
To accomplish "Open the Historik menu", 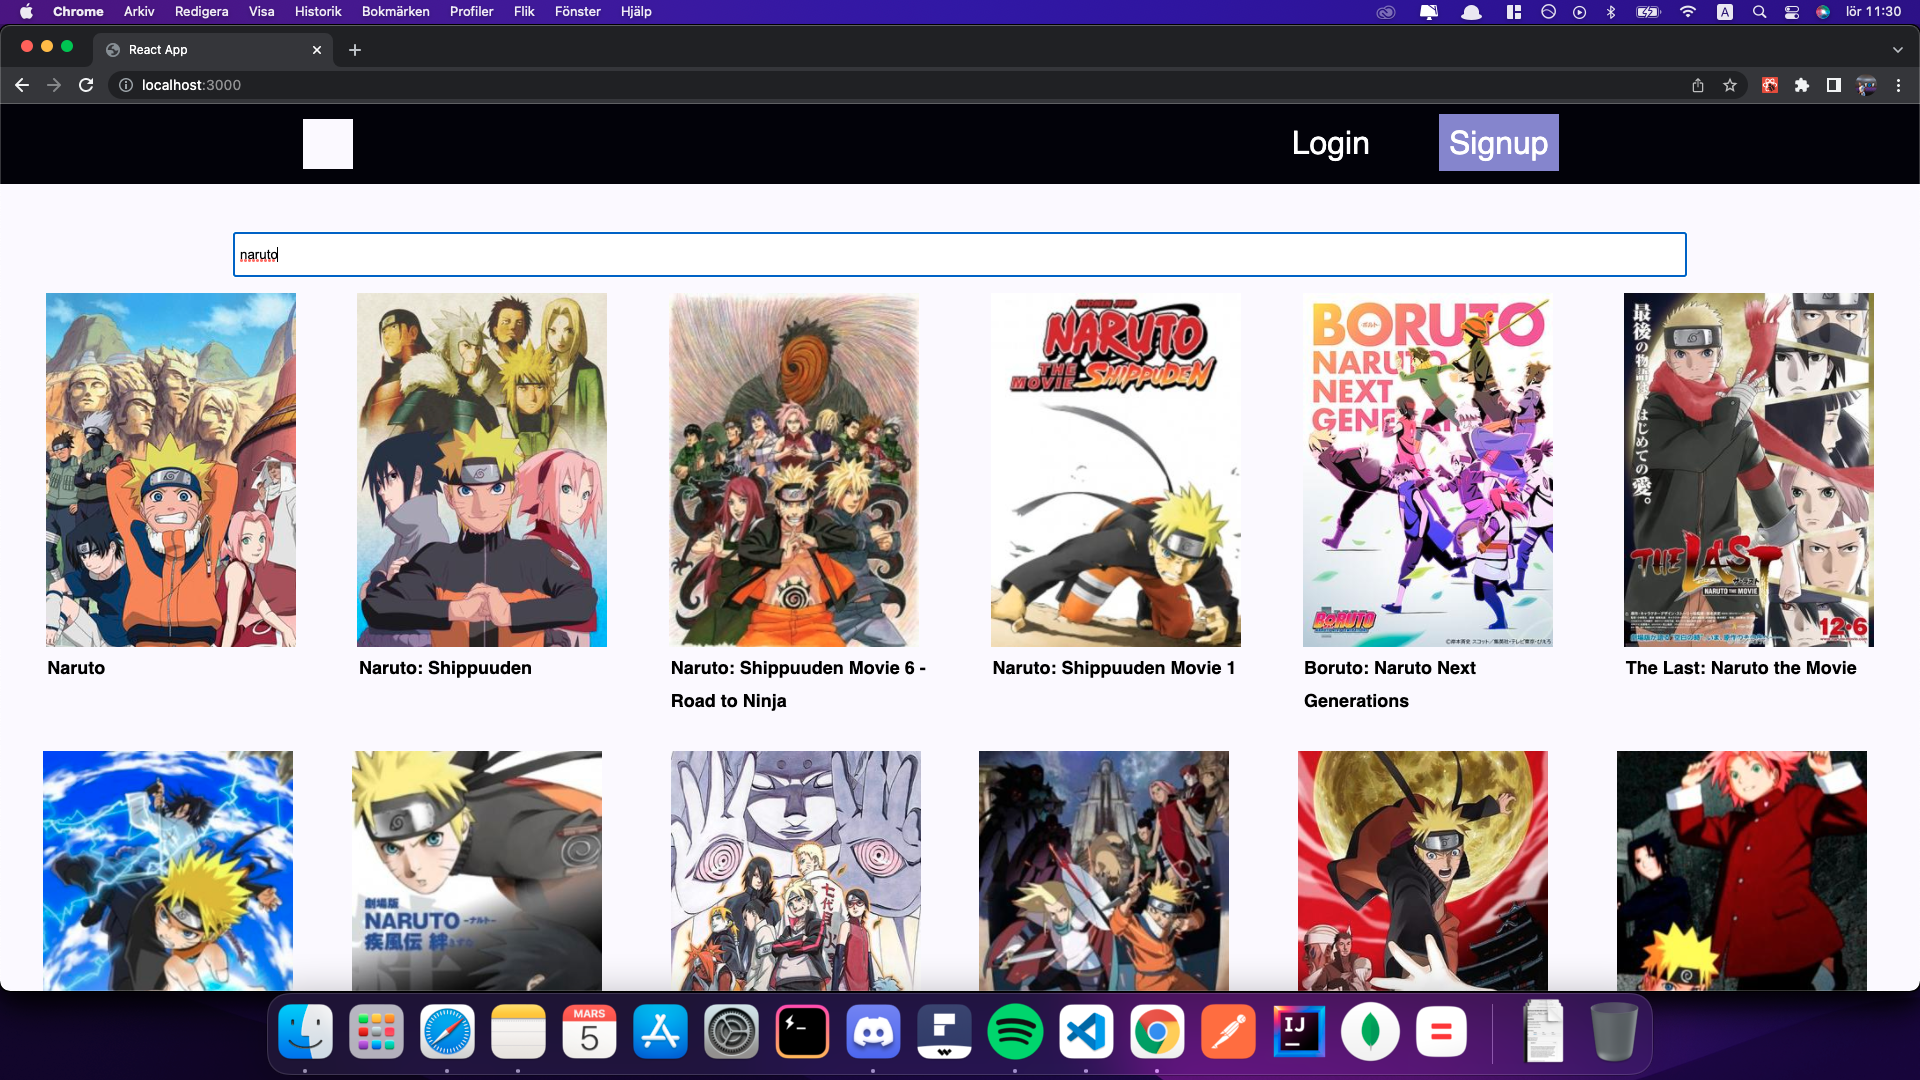I will pyautogui.click(x=318, y=12).
